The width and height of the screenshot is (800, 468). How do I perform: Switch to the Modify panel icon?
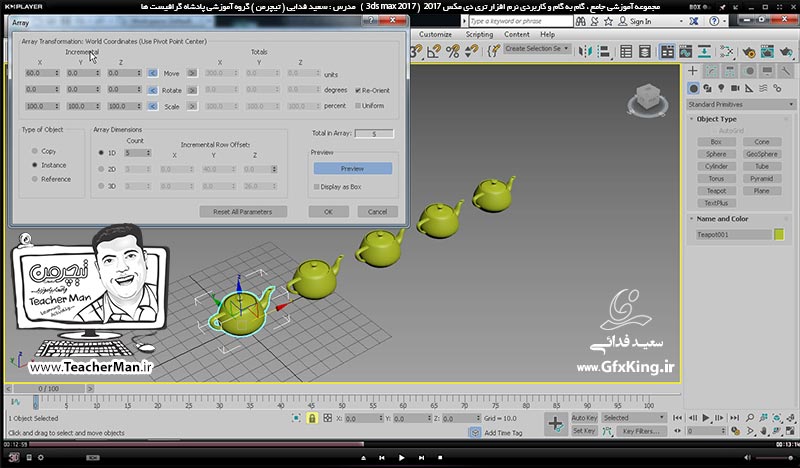[711, 71]
